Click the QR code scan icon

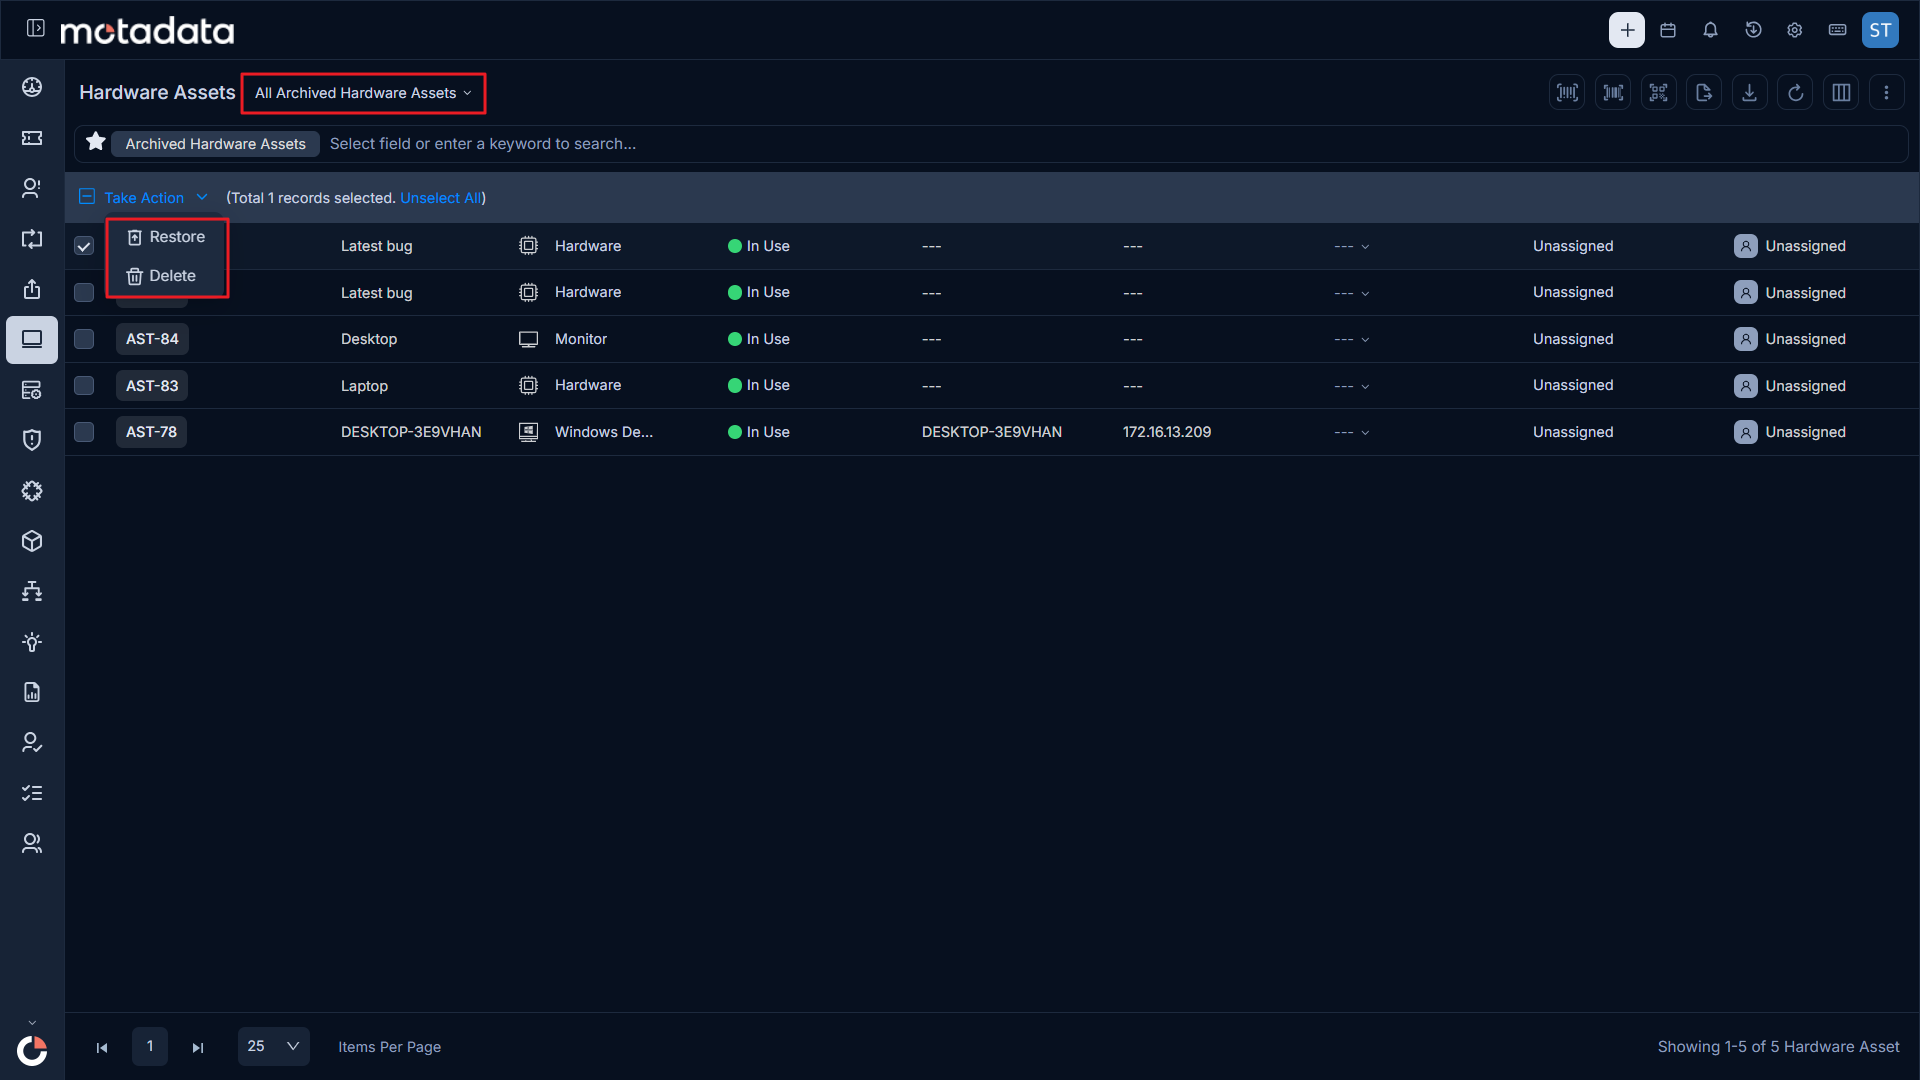coord(1658,93)
